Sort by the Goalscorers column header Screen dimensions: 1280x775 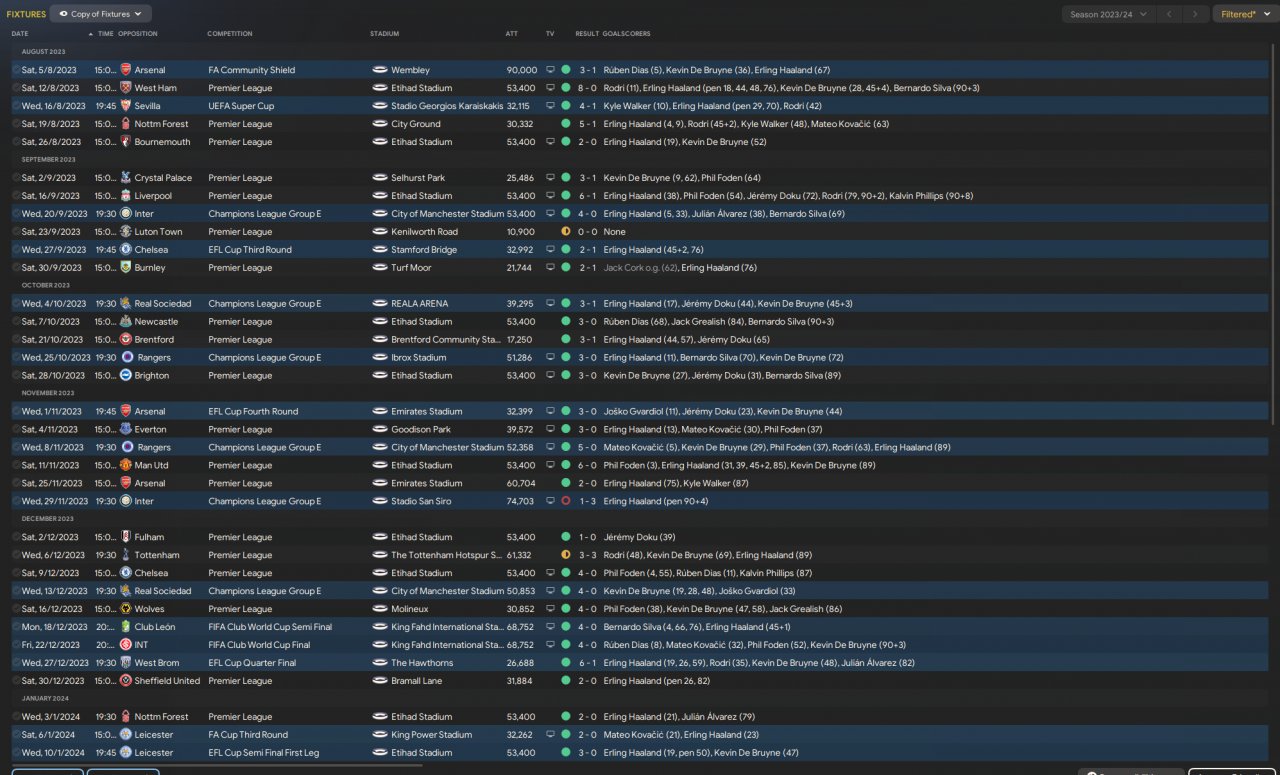[x=627, y=34]
